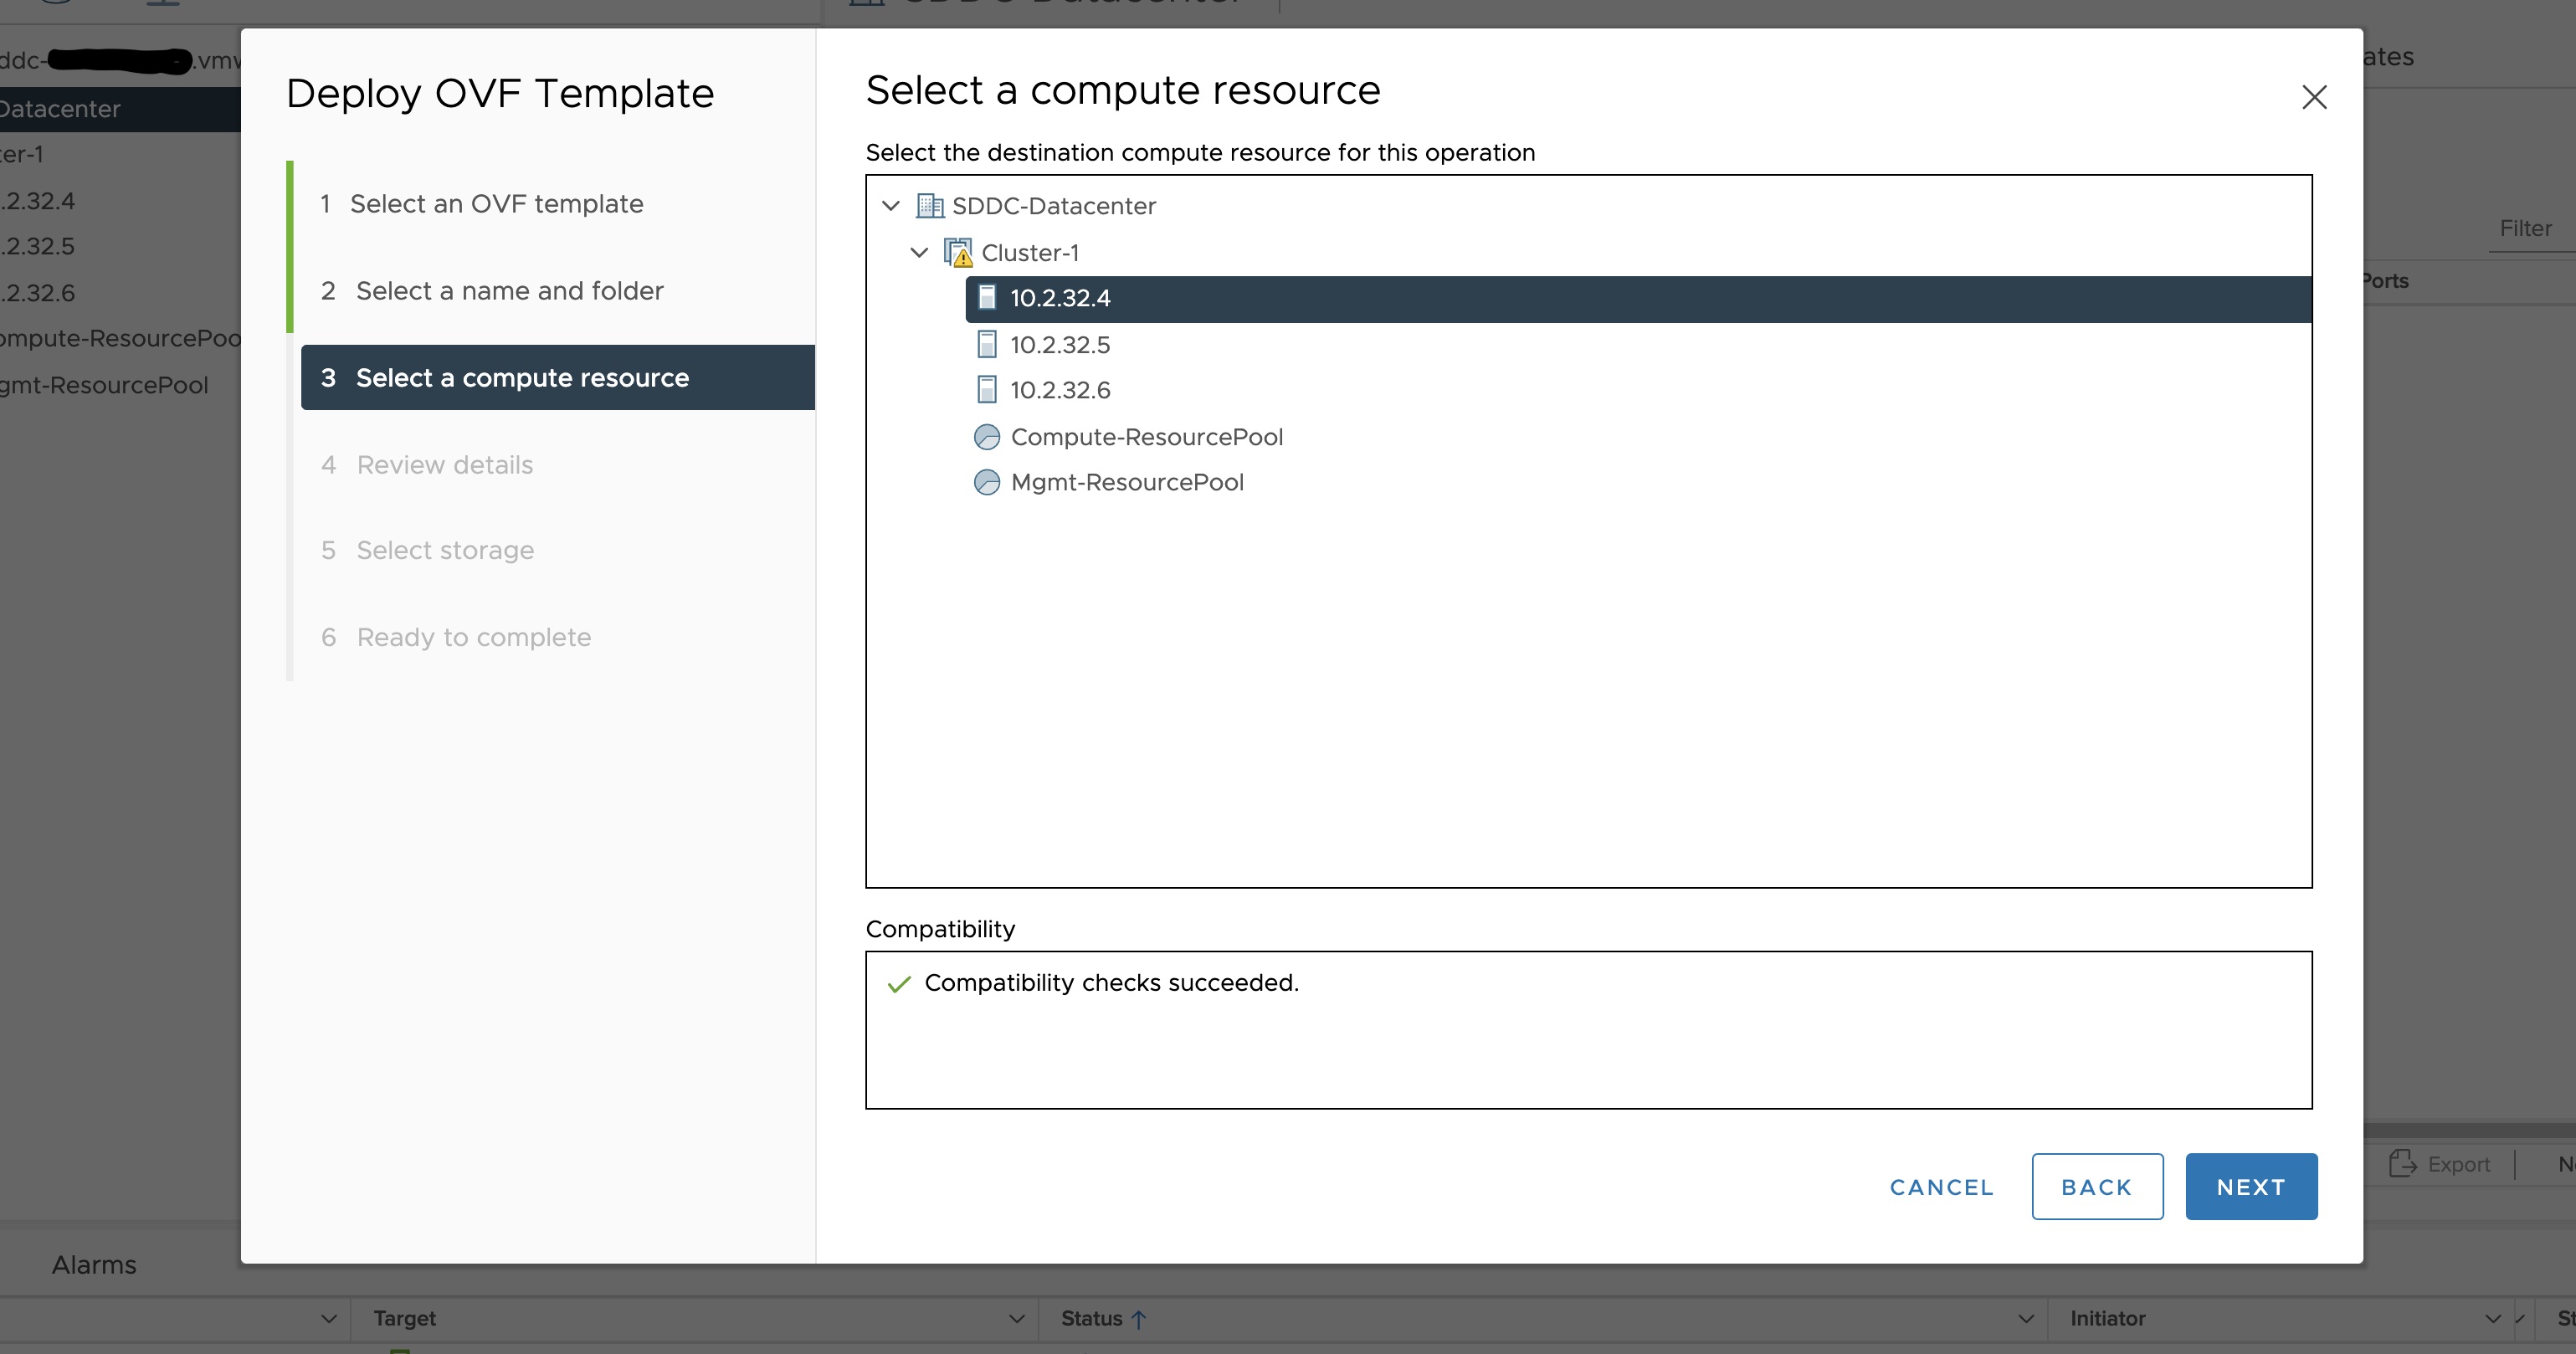Go to step 2 Select a name and folder
The width and height of the screenshot is (2576, 1354).
coord(509,291)
